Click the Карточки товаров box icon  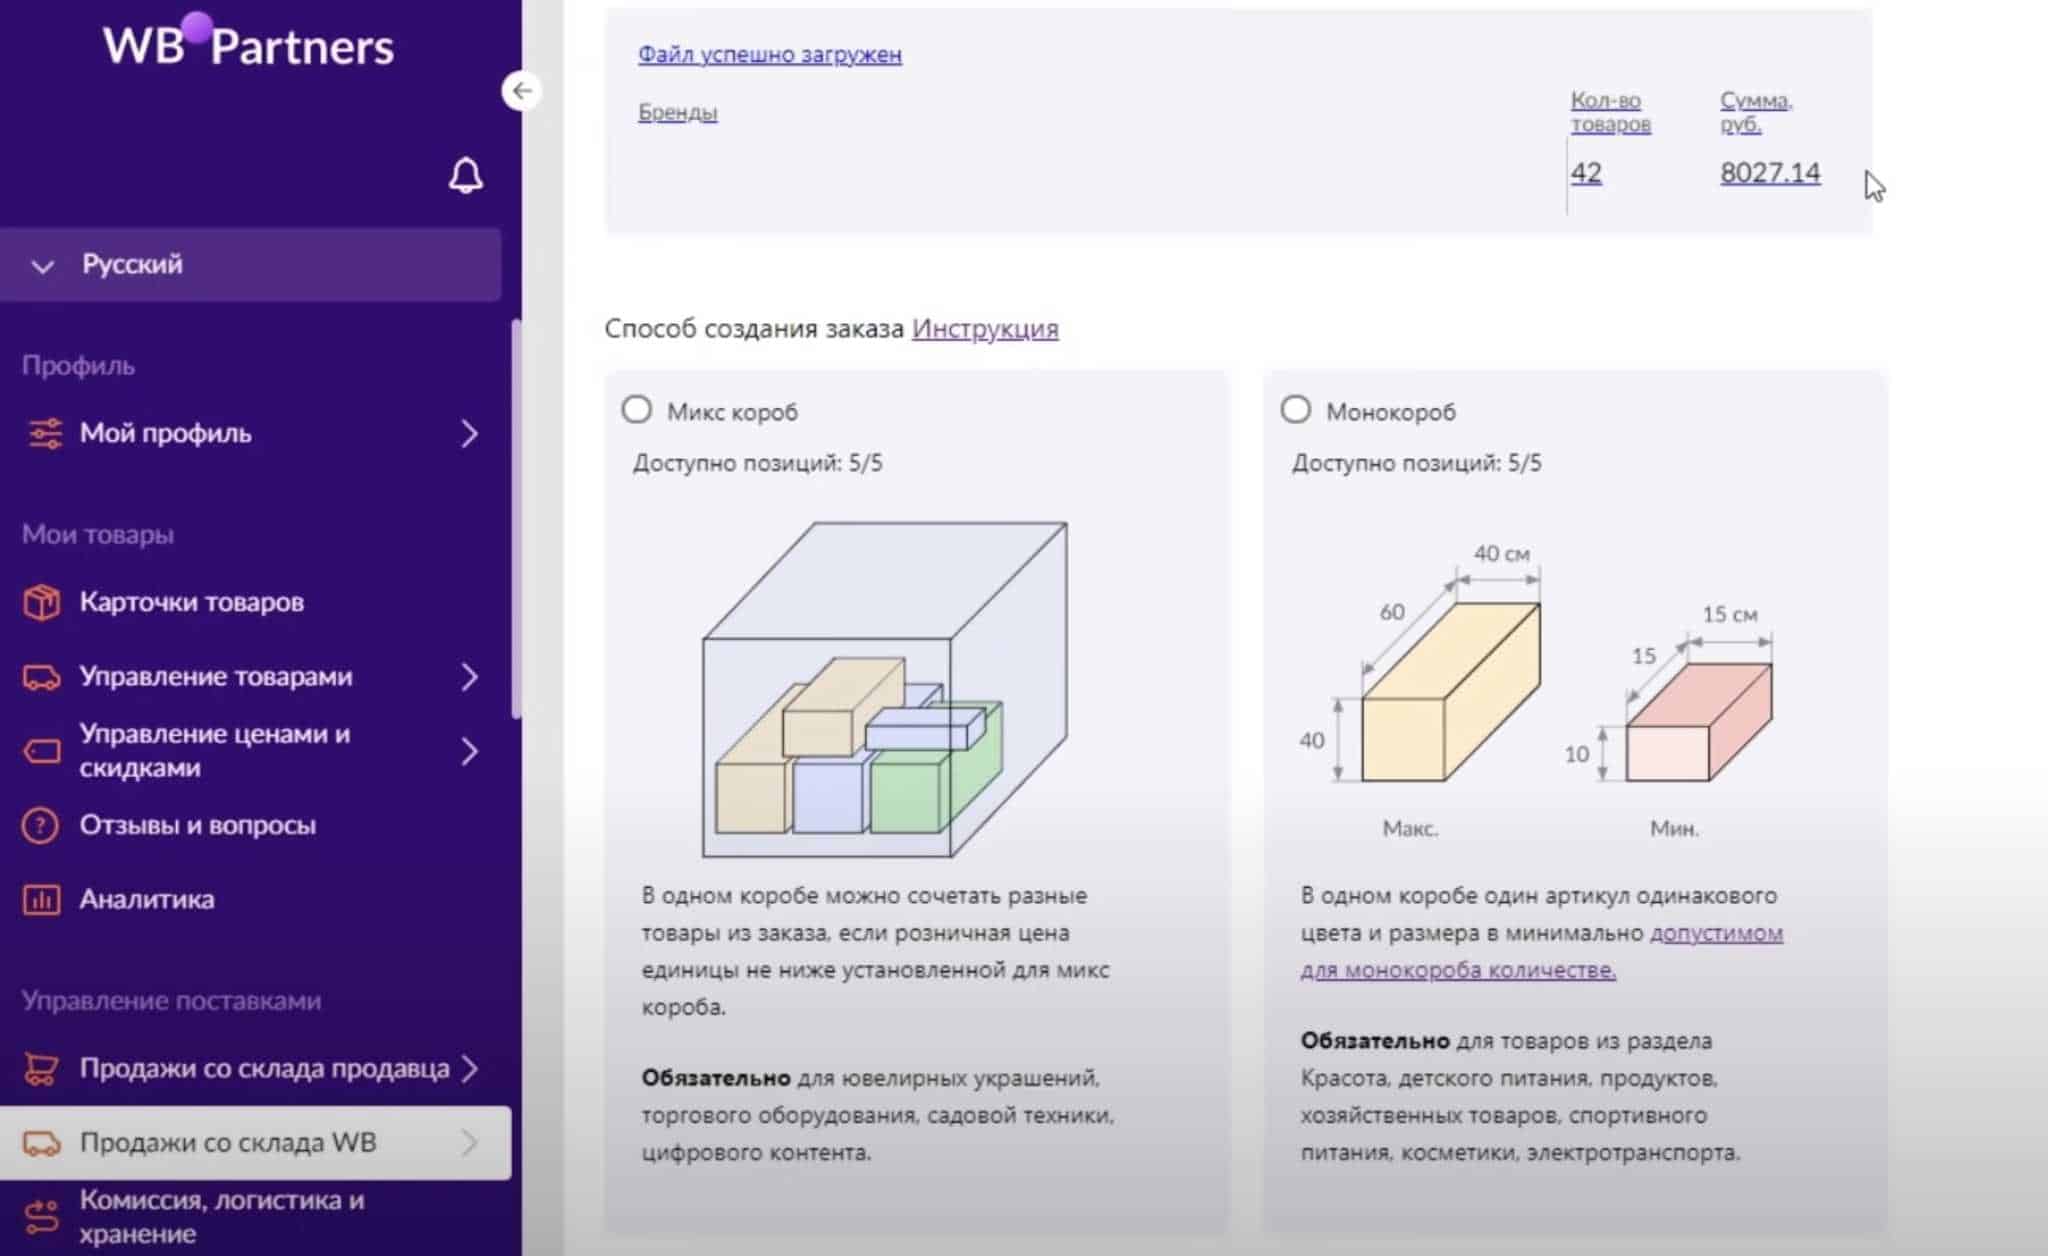[42, 602]
